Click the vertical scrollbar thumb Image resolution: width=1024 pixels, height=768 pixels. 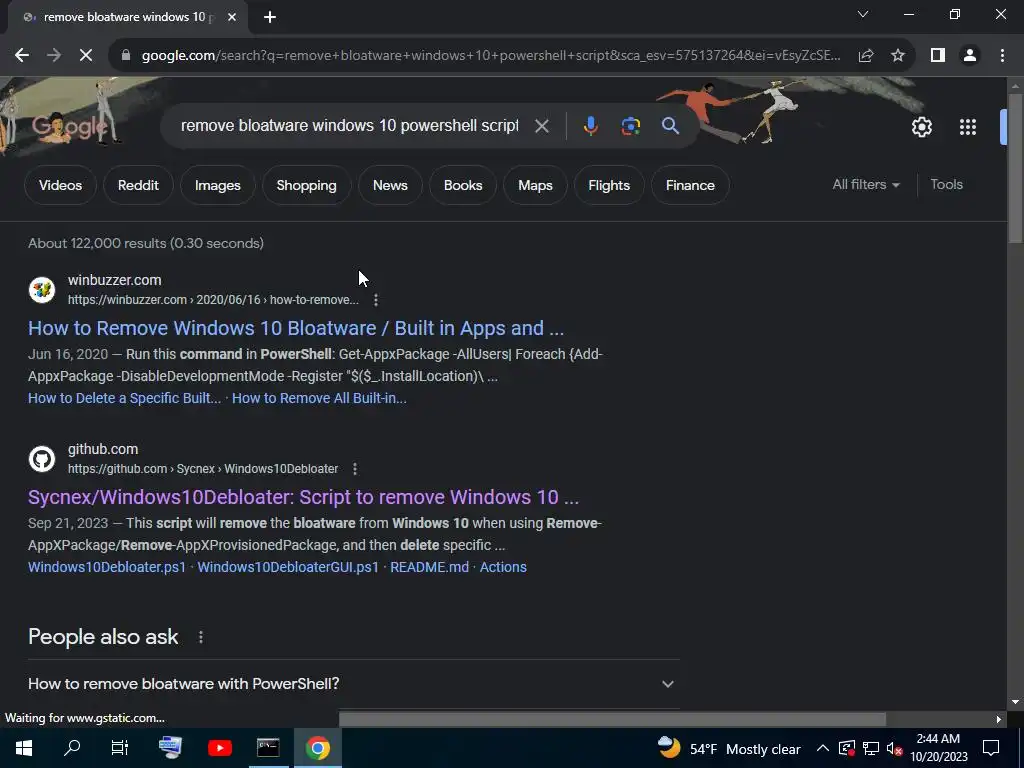[x=1016, y=168]
